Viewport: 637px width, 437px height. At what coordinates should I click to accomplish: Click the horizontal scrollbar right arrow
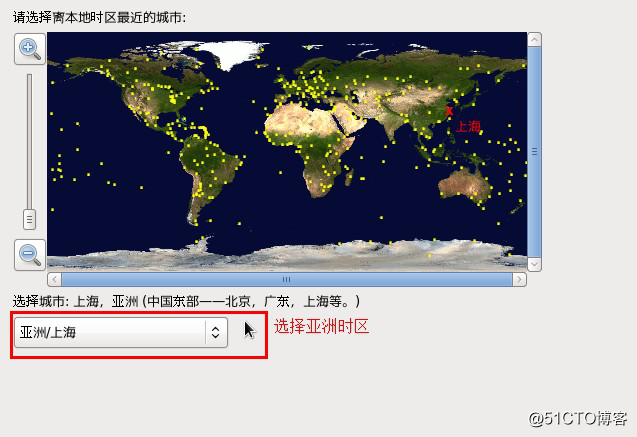[x=519, y=279]
